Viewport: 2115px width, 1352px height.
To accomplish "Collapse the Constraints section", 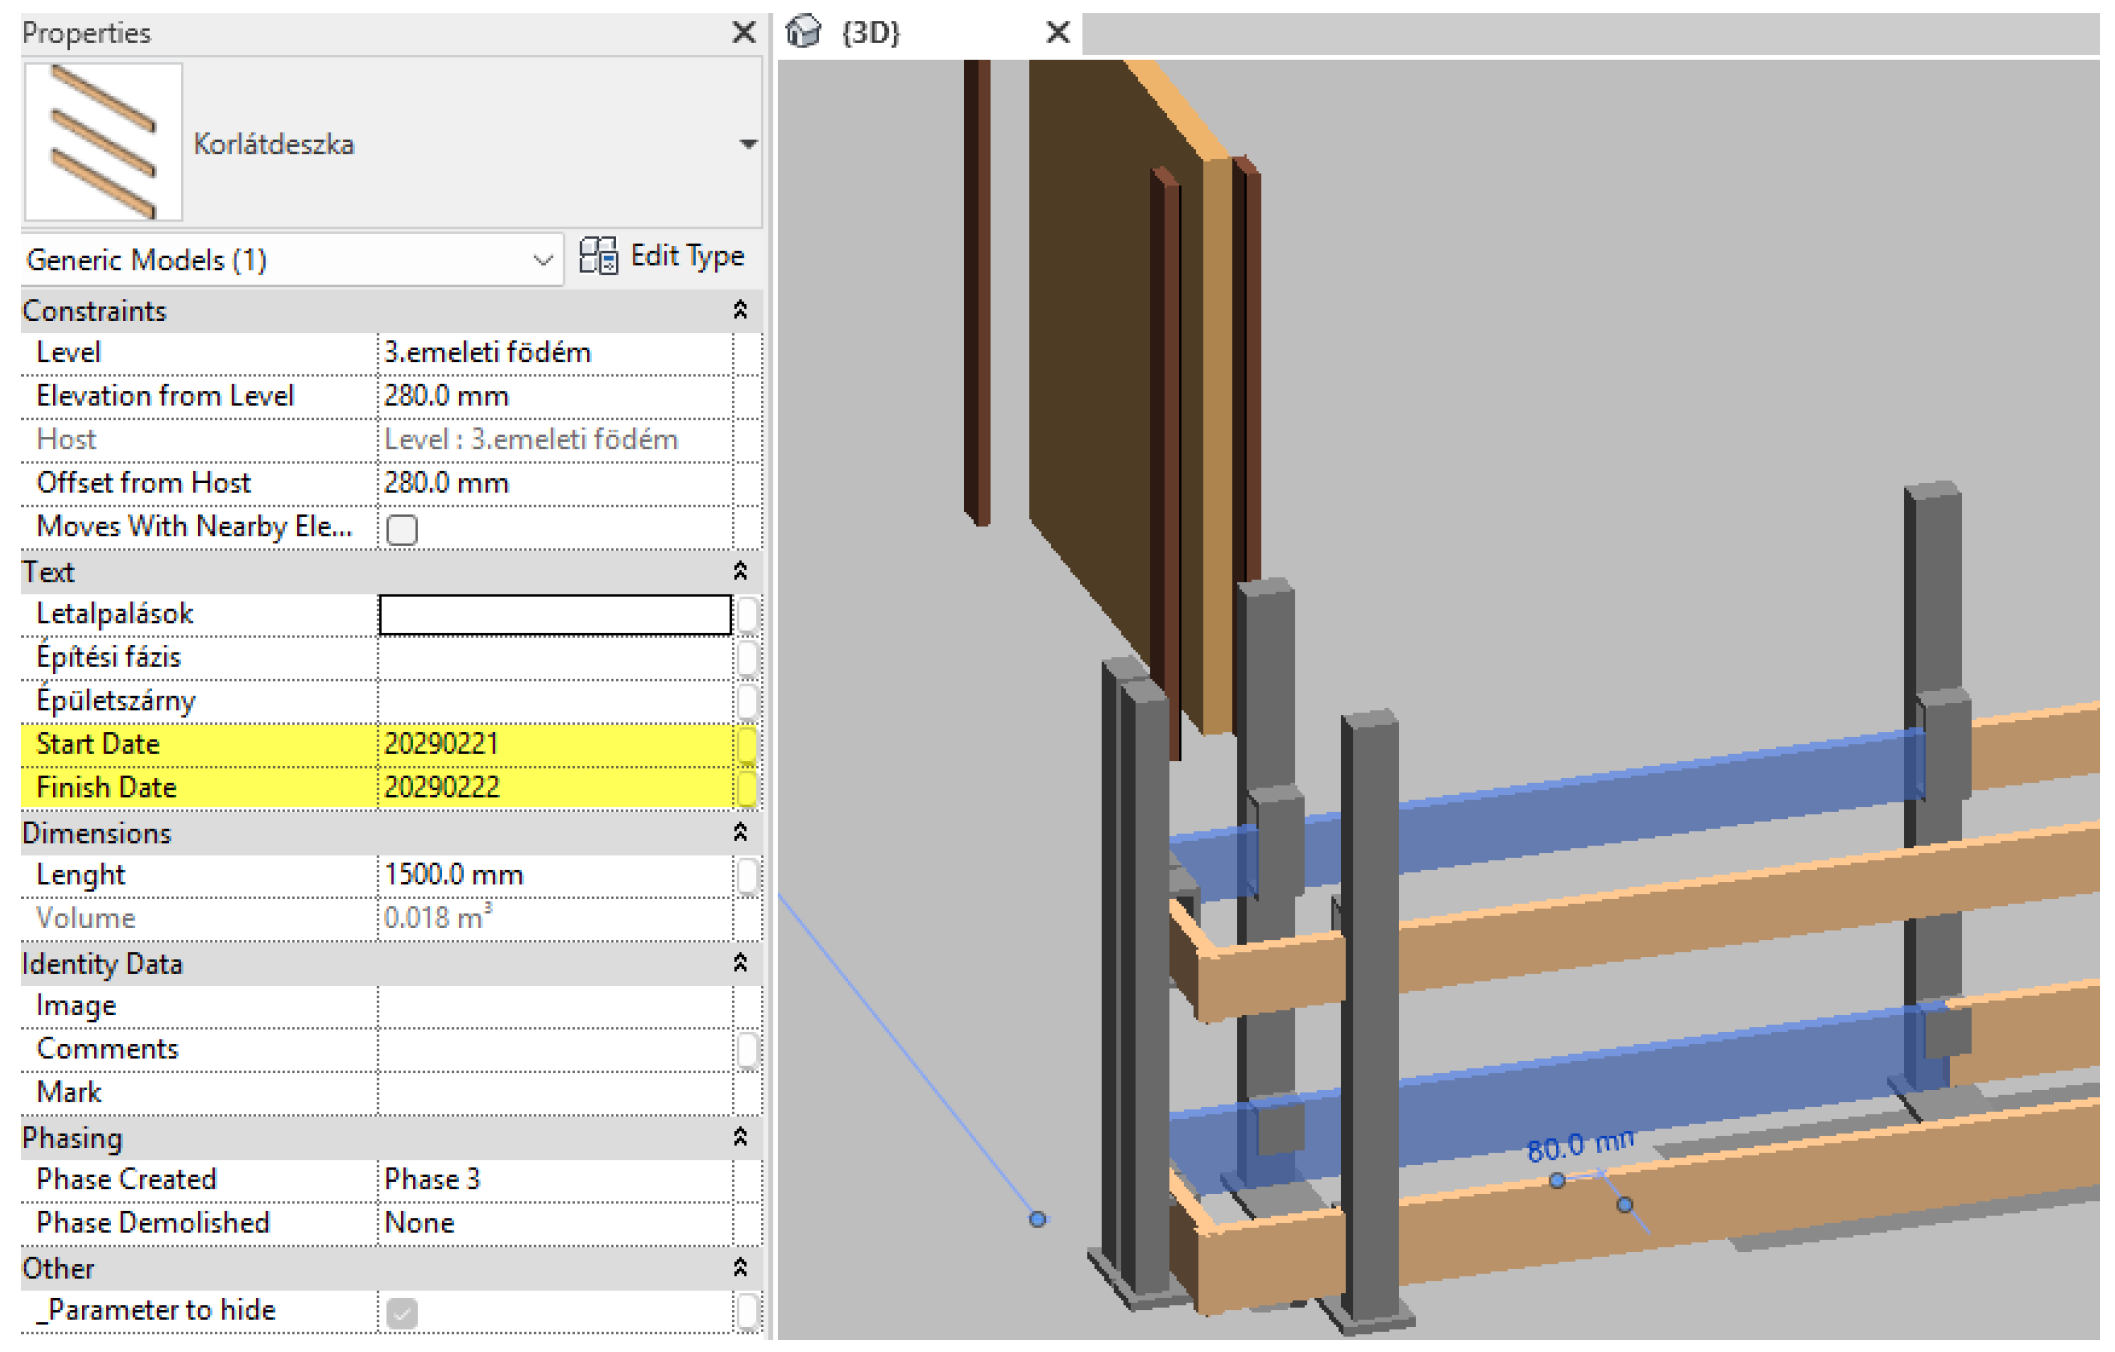I will pos(740,310).
